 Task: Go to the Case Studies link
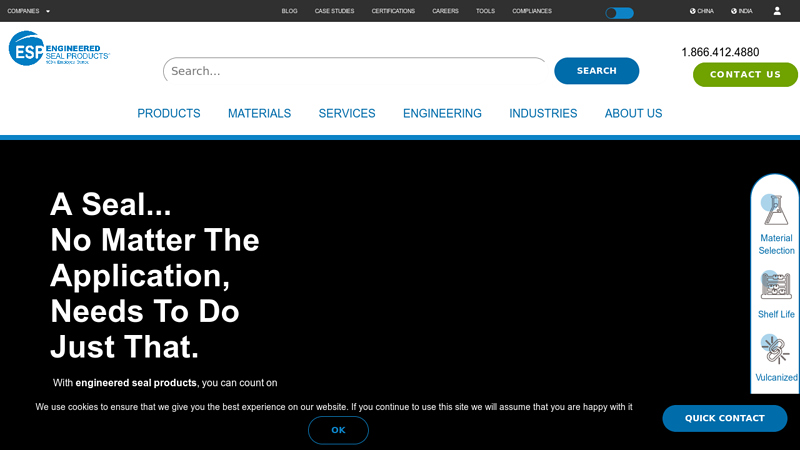click(334, 11)
